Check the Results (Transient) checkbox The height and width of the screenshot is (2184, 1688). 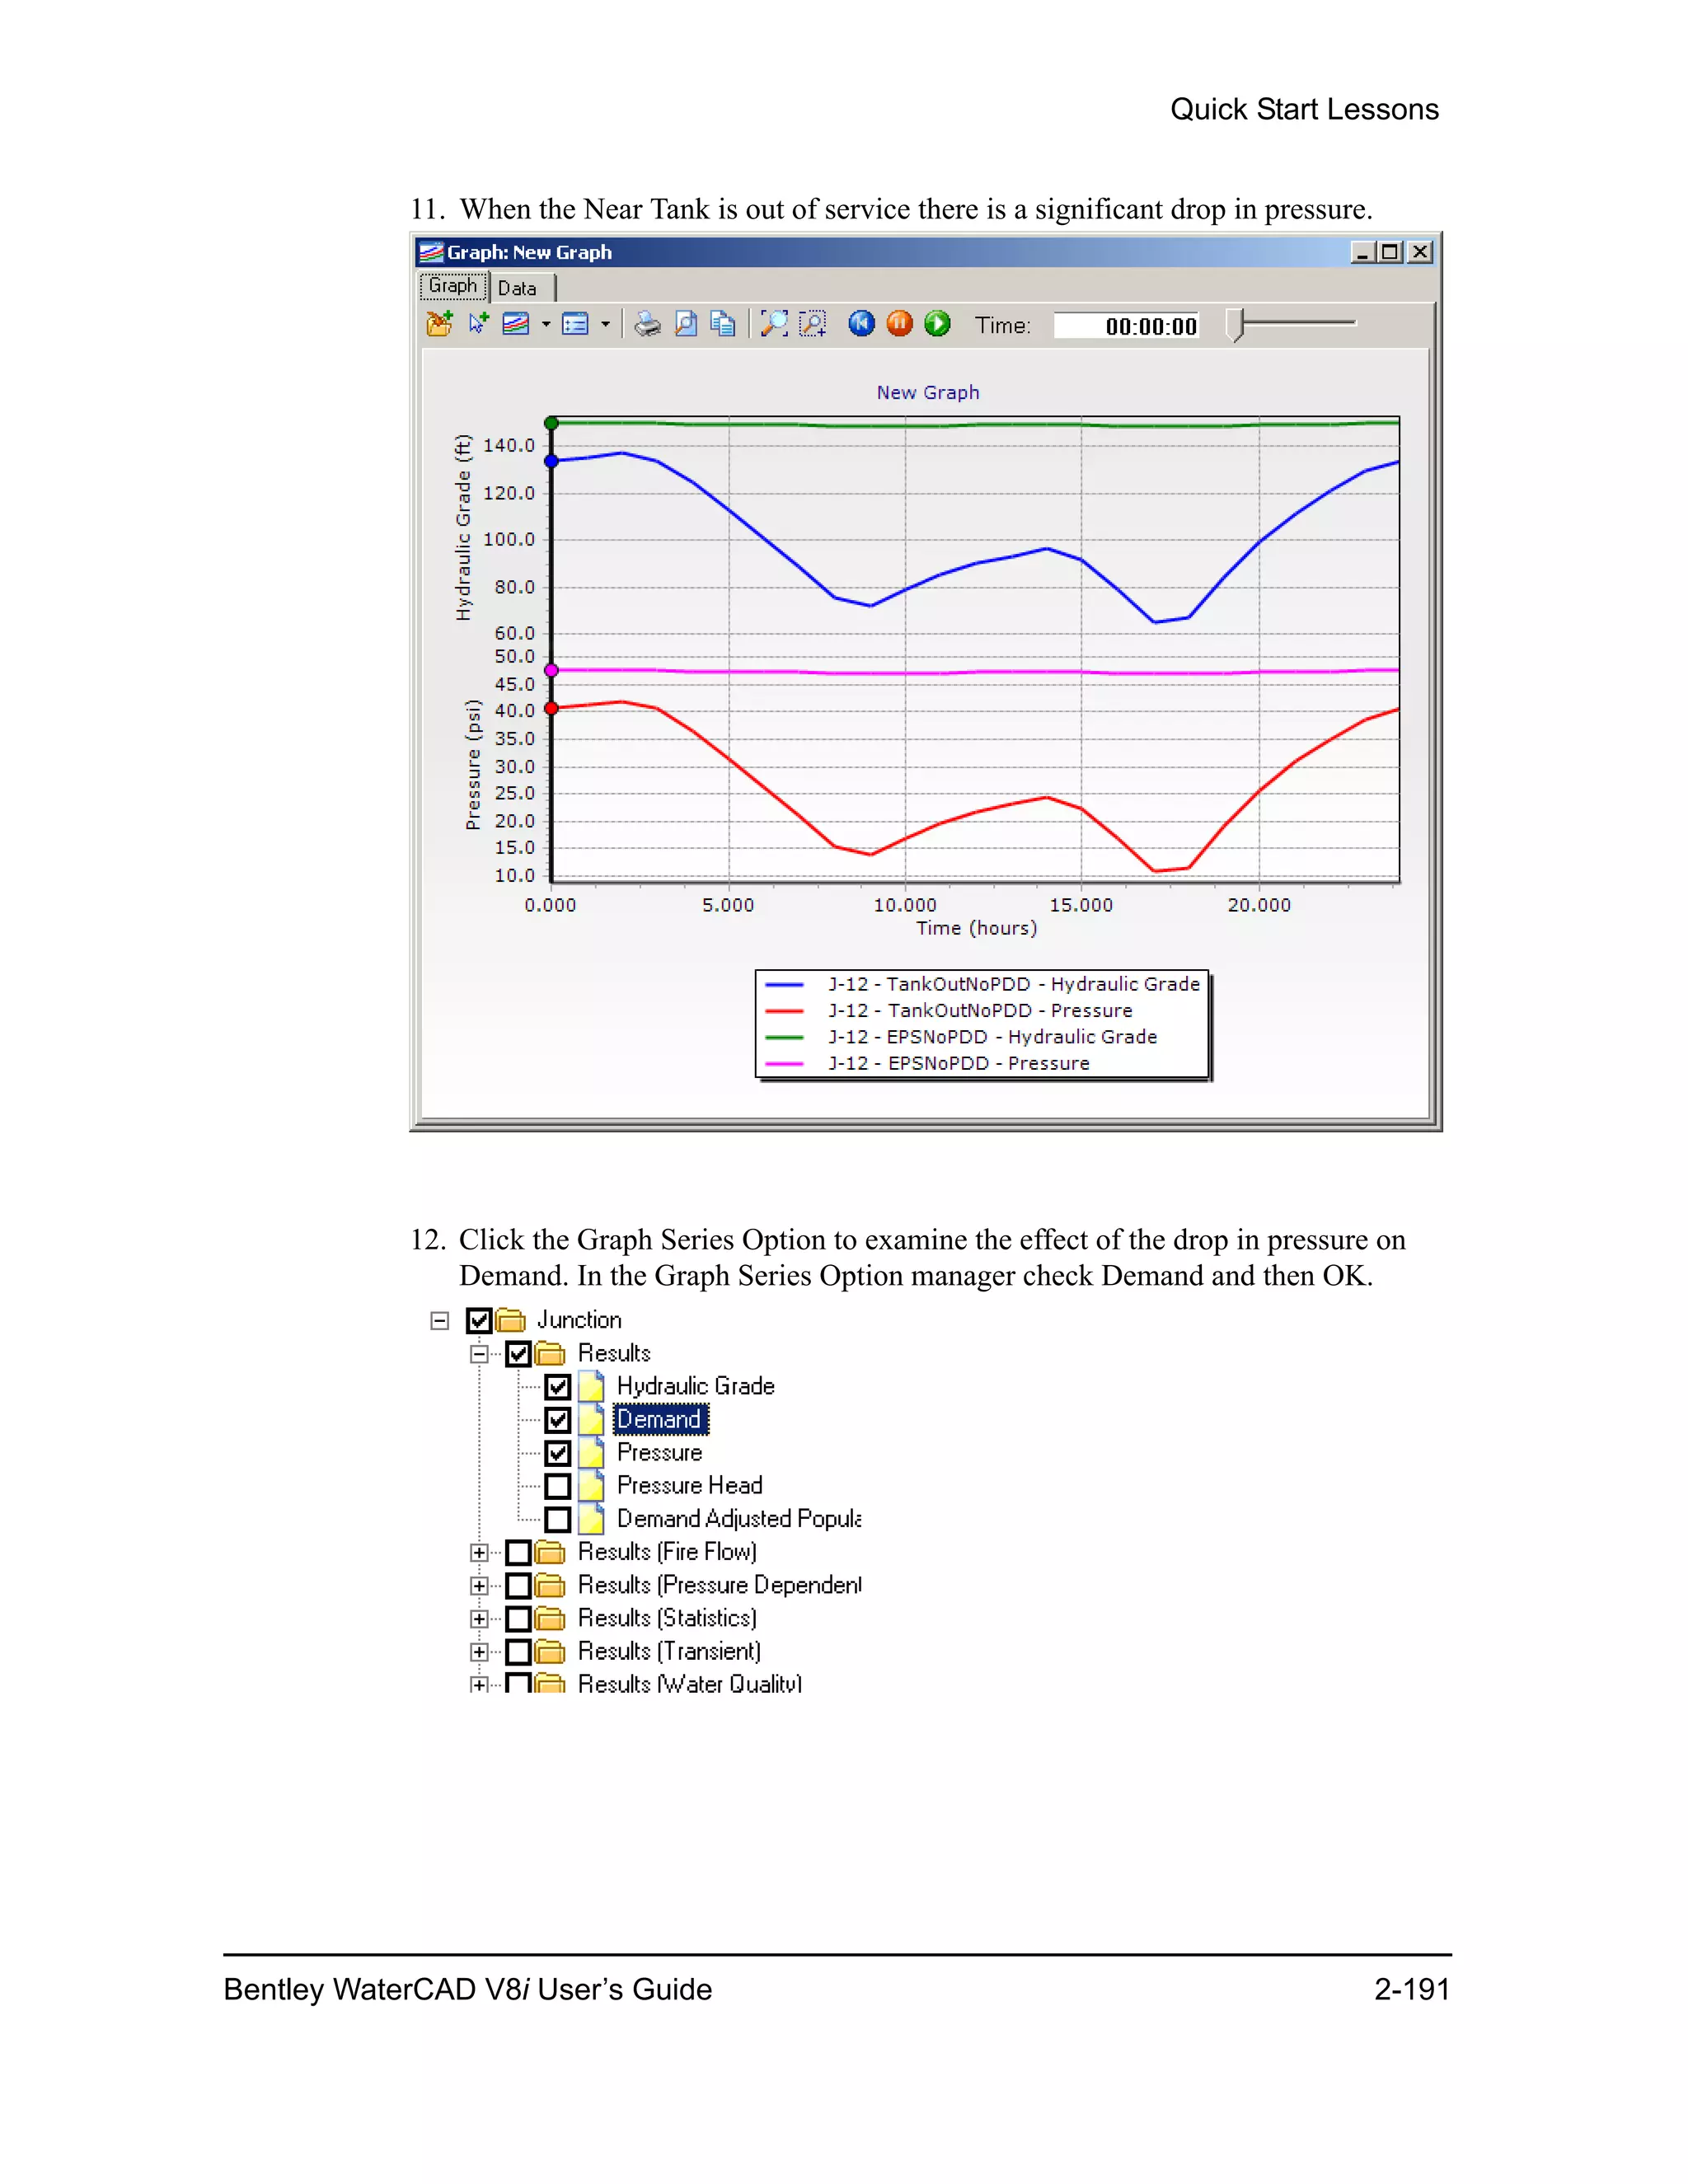click(518, 1652)
